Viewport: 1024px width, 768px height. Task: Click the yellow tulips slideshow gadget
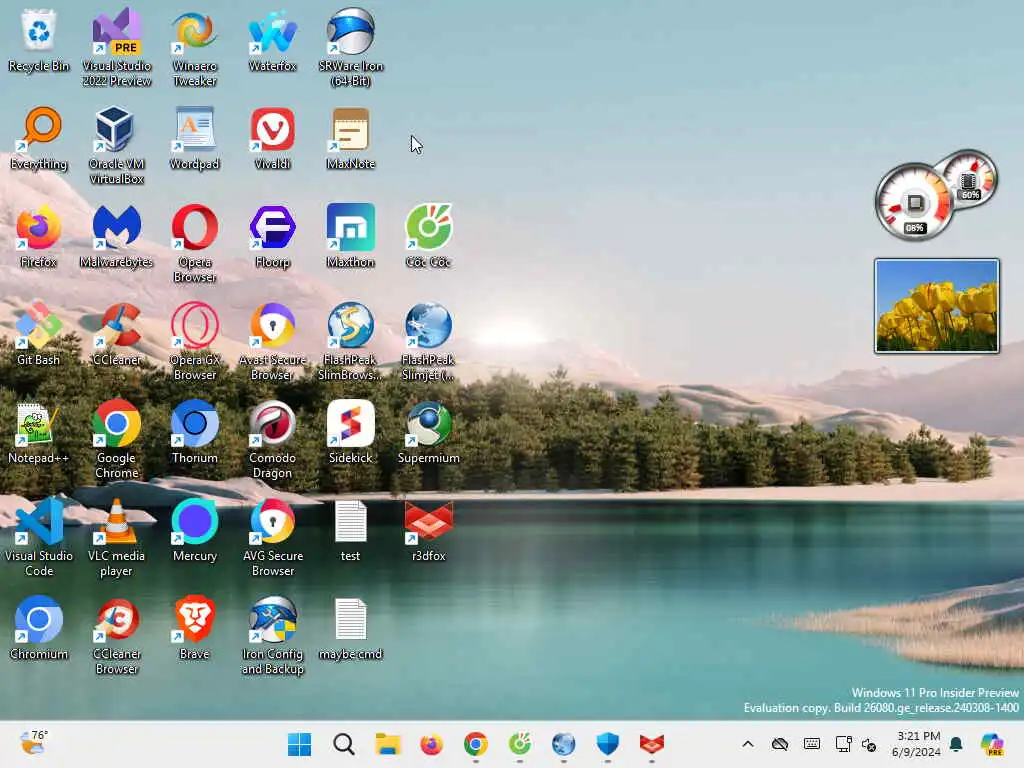pos(936,306)
